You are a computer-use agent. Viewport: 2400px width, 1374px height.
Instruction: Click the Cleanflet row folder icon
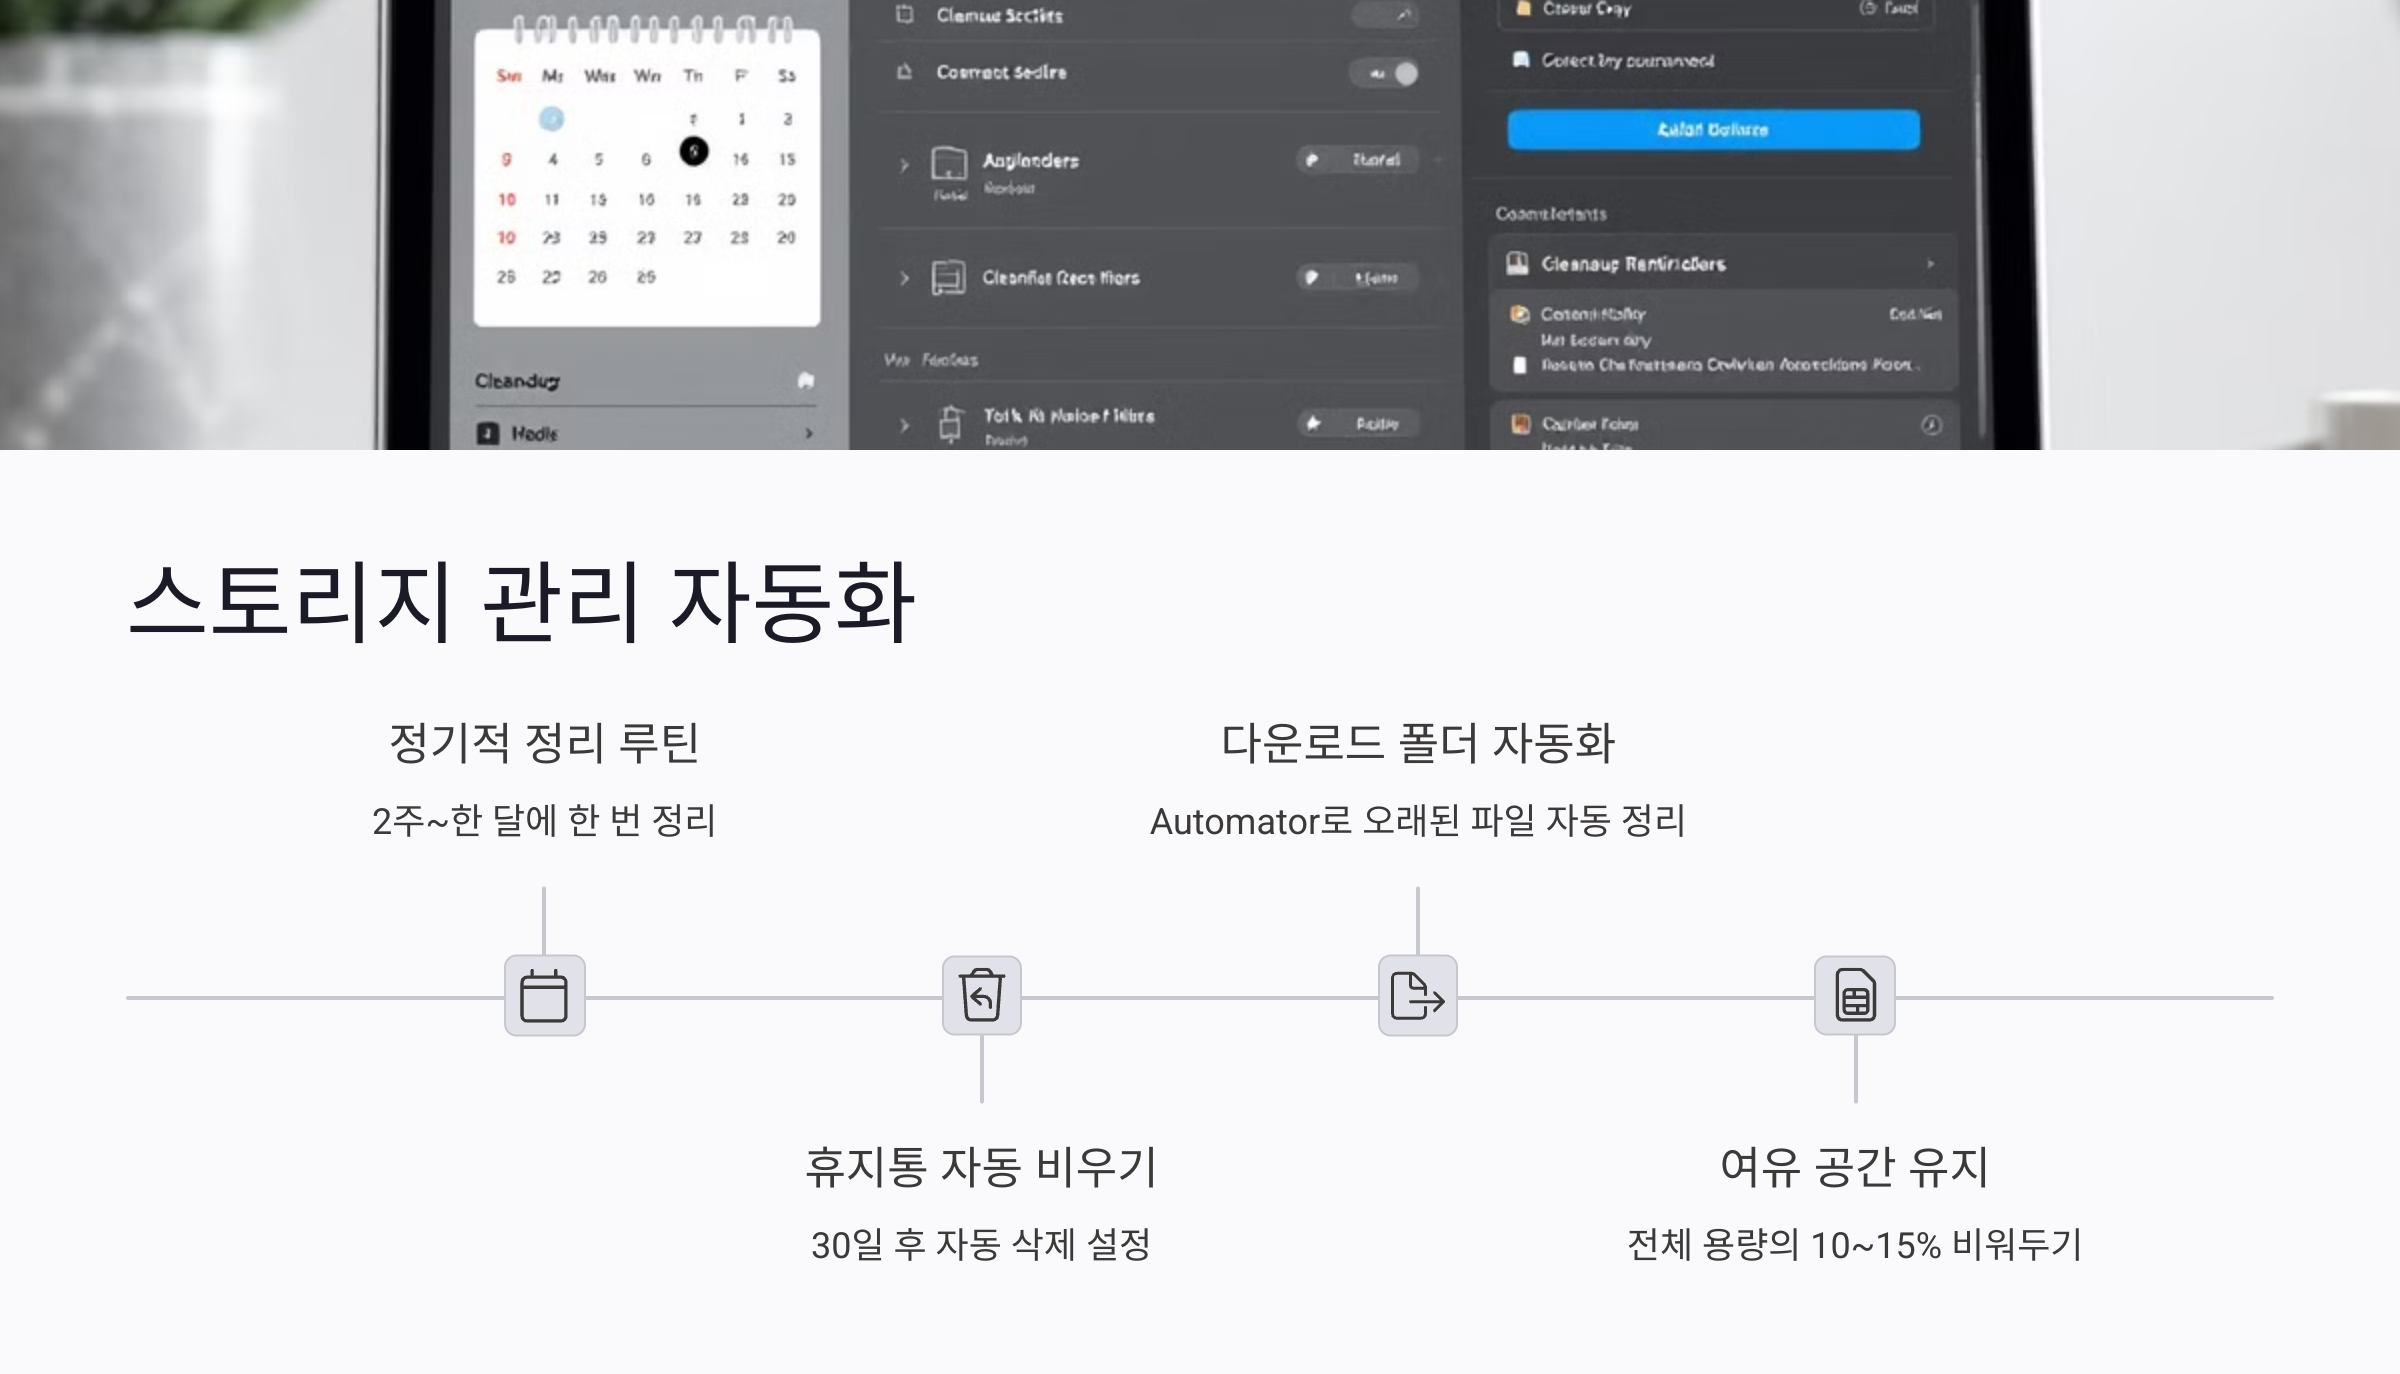pos(948,277)
